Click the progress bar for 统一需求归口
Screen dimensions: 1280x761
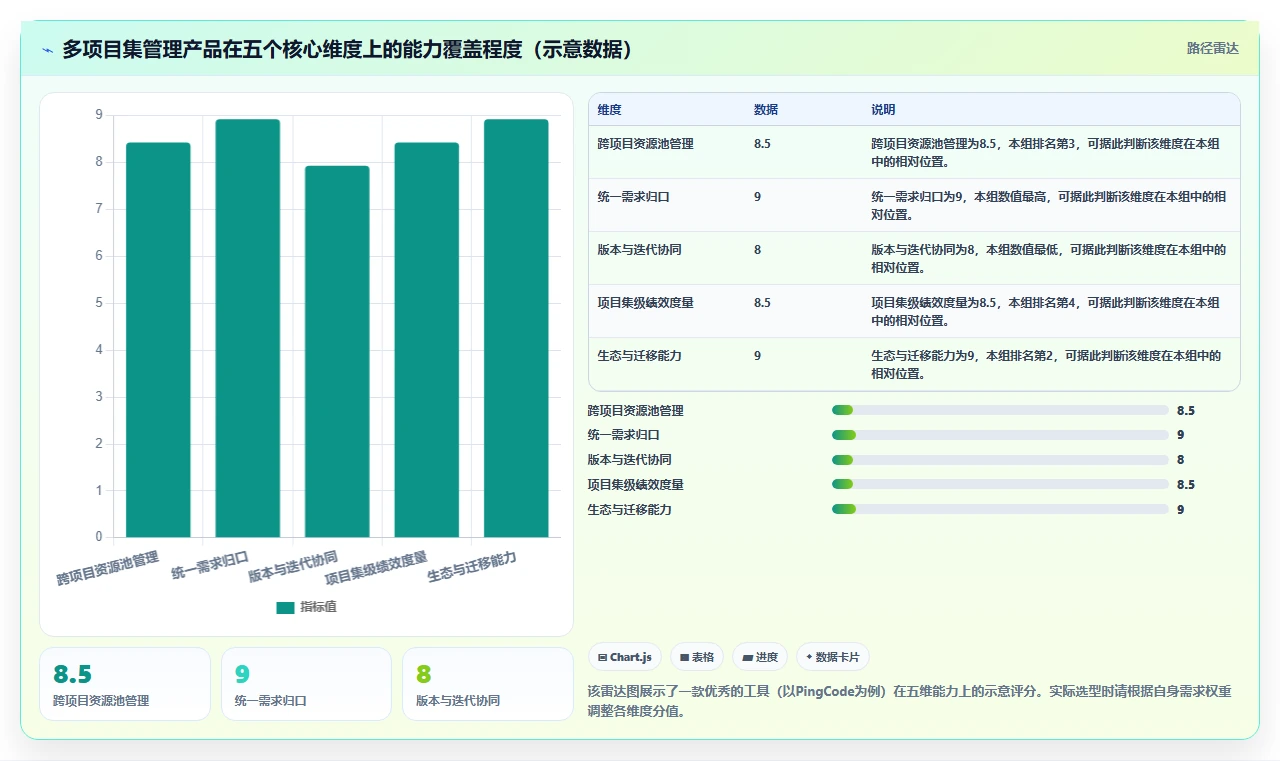click(1000, 435)
